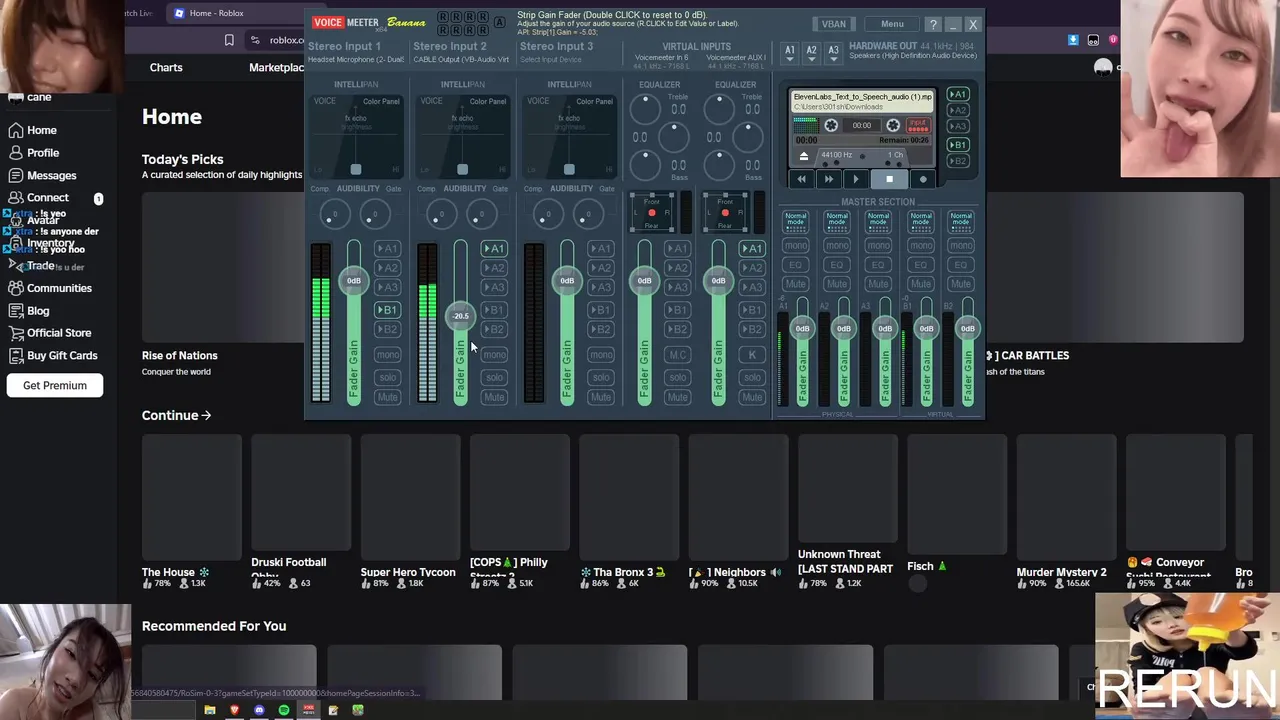Viewport: 1280px width, 720px height.
Task: Open Spotify from taskbar
Action: 284,710
